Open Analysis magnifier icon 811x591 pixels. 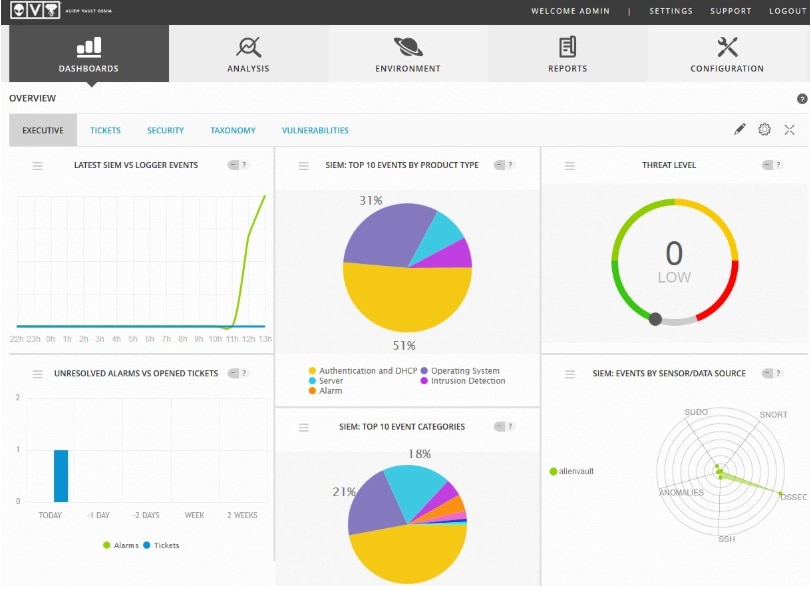point(248,46)
